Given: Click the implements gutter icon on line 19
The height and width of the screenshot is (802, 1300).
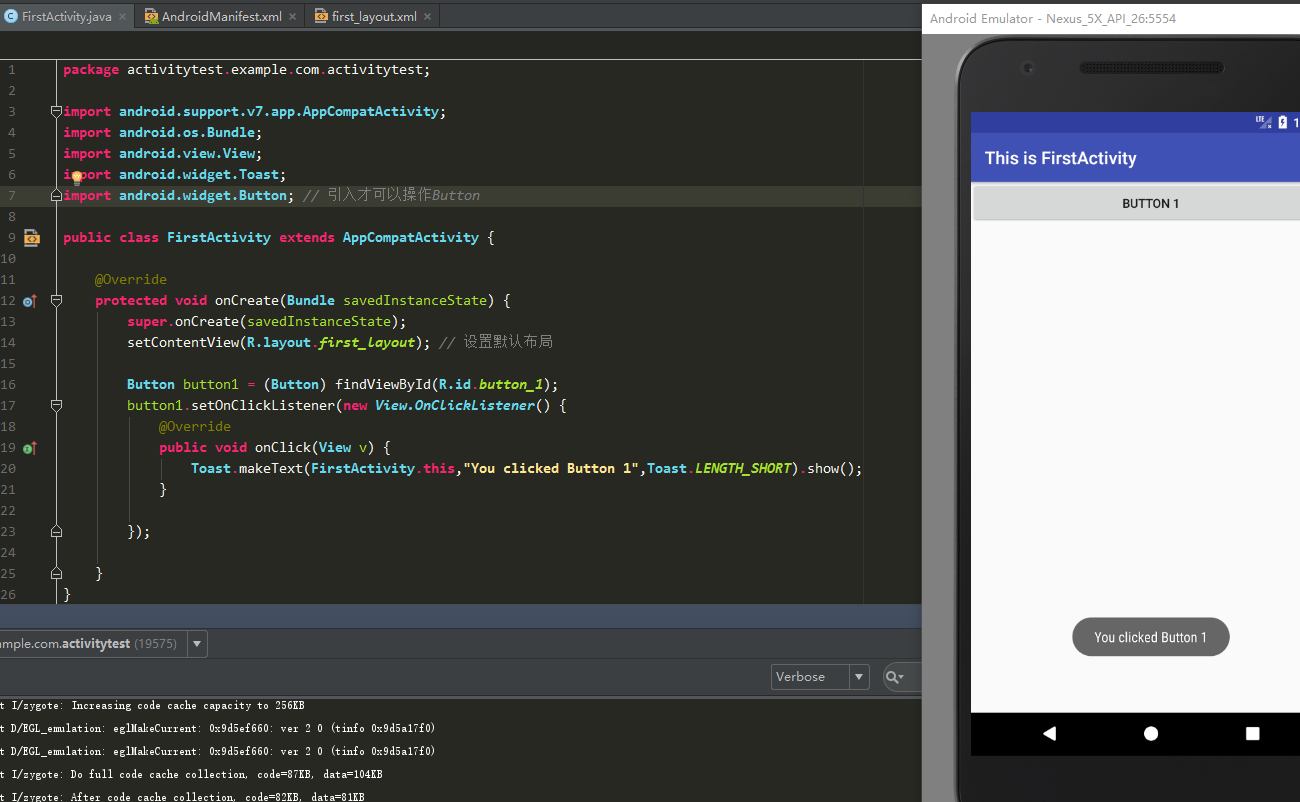Looking at the screenshot, I should (x=29, y=448).
